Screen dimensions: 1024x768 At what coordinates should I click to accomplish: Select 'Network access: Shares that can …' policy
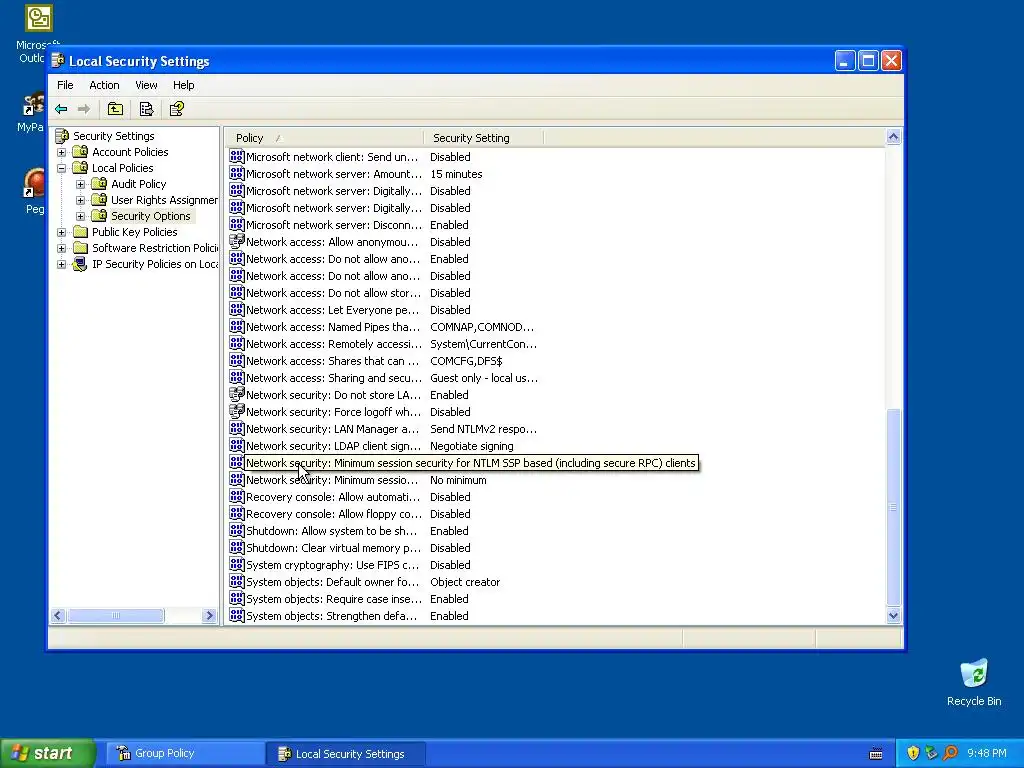point(332,360)
